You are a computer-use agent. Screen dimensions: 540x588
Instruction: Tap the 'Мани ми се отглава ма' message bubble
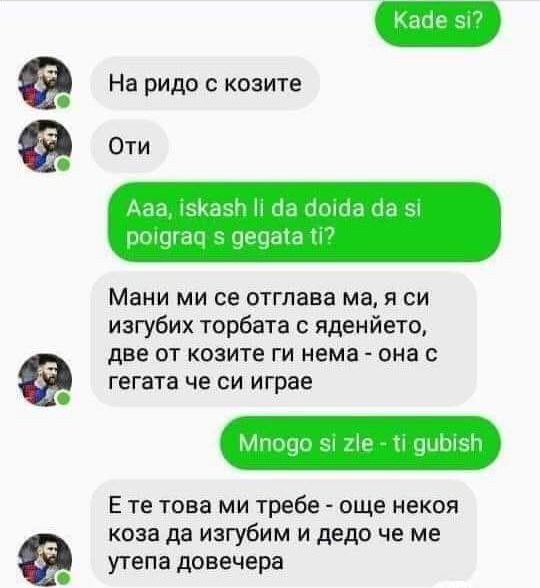284,340
